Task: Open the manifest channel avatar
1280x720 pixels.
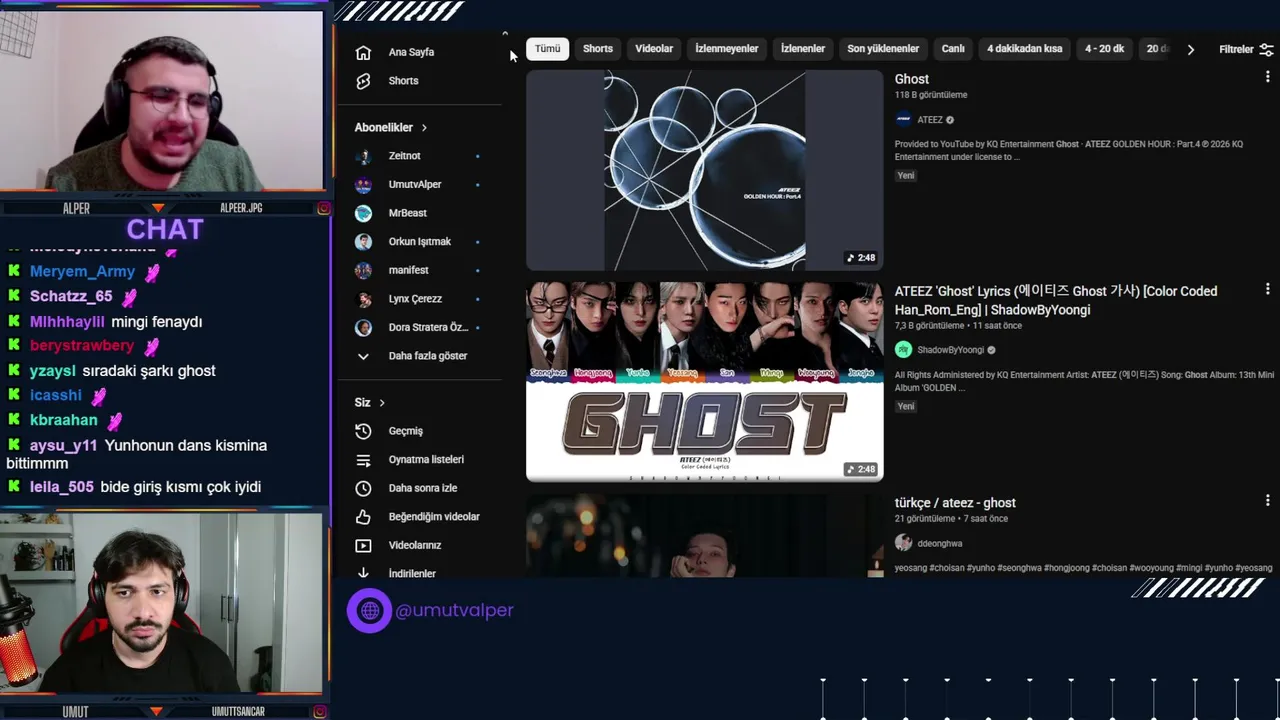Action: click(x=364, y=270)
